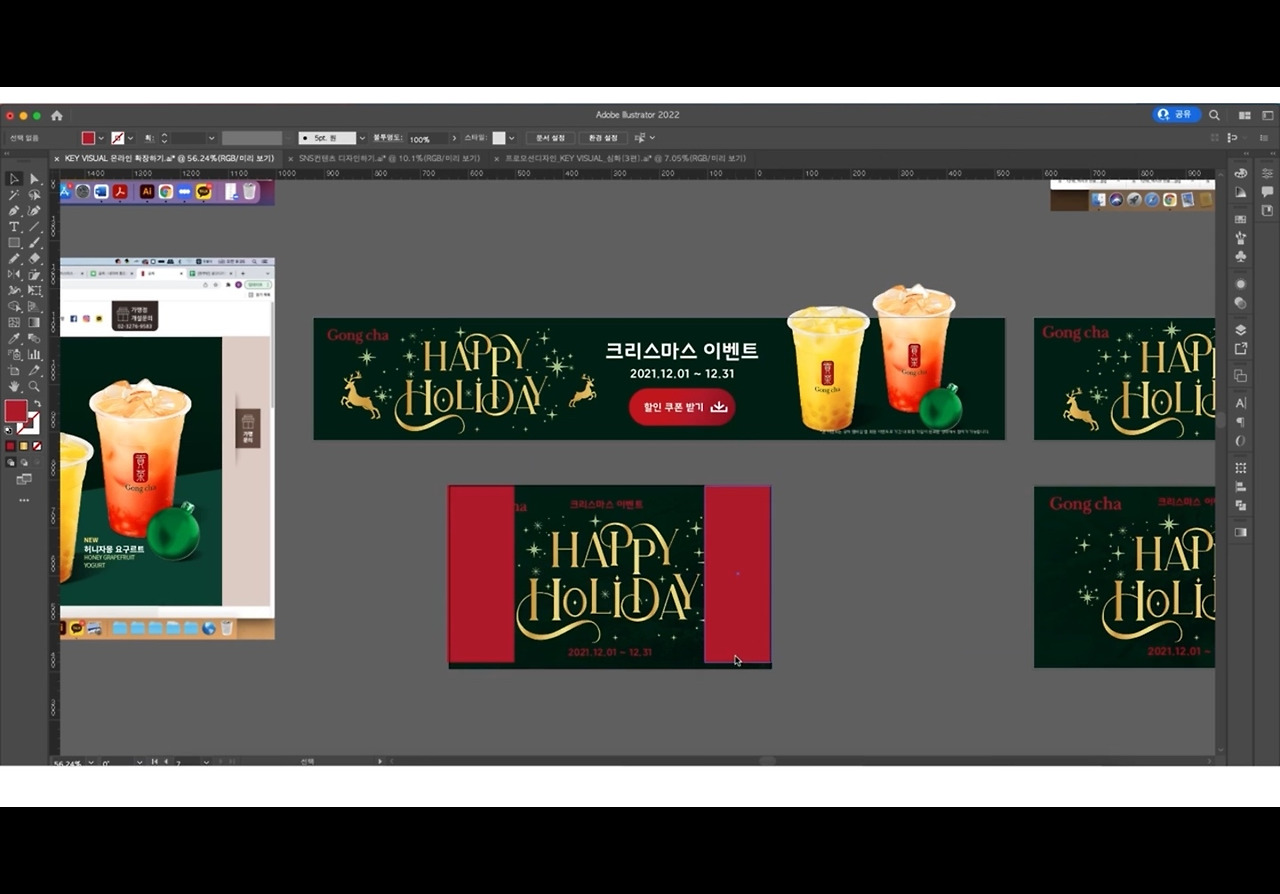Screen dimensions: 1280x894
Task: Open the Asset Export panel icon
Action: [1241, 348]
